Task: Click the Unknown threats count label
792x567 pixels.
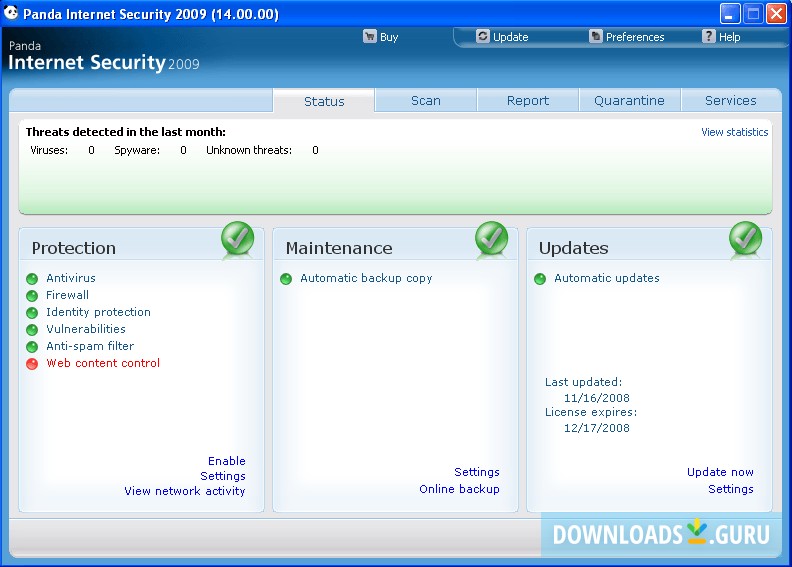Action: [x=249, y=150]
